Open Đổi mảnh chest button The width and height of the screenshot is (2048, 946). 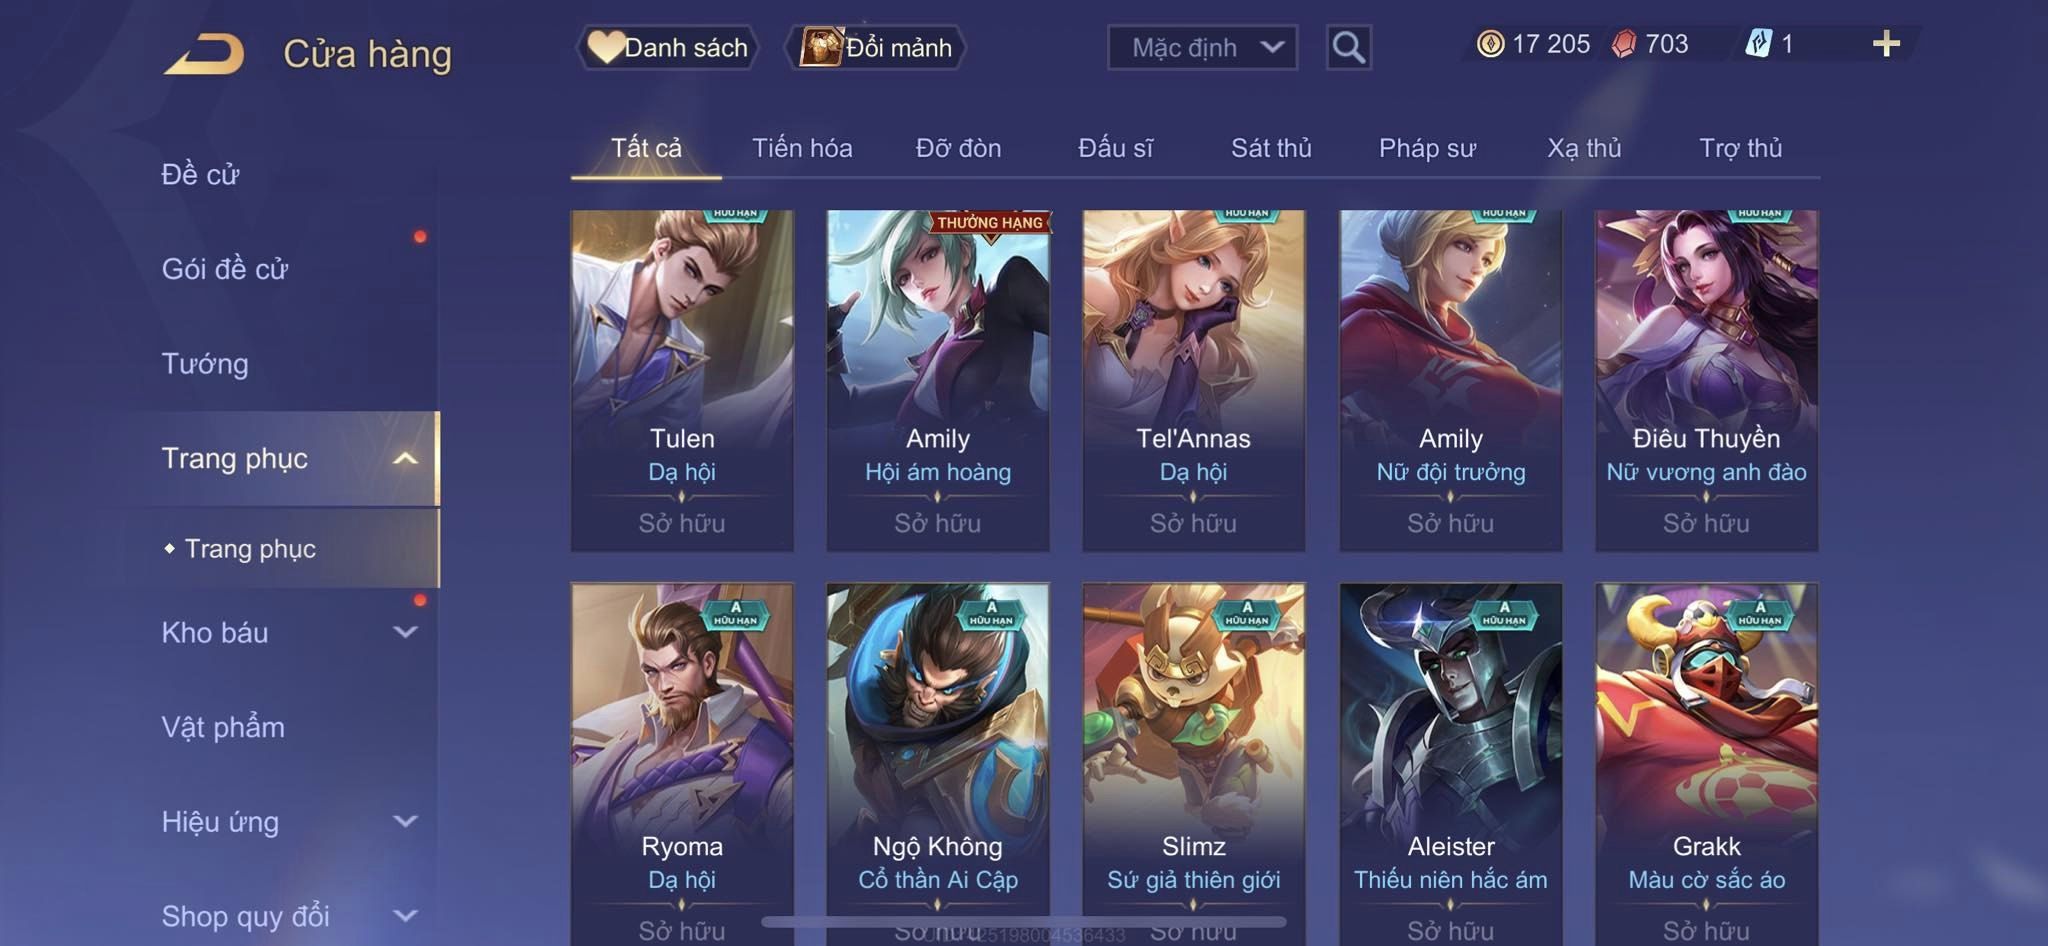pyautogui.click(x=876, y=47)
